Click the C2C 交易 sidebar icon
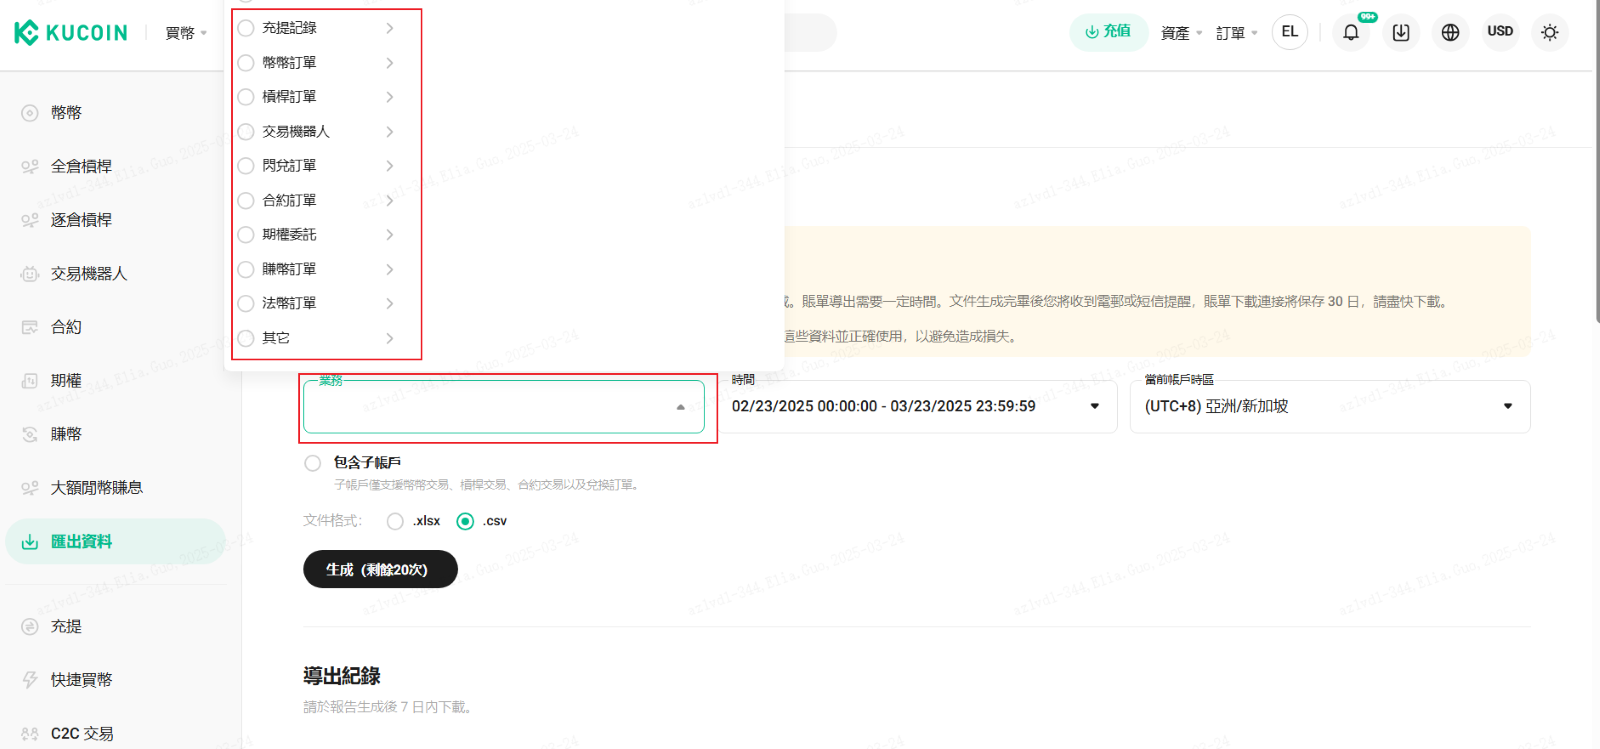 [30, 733]
